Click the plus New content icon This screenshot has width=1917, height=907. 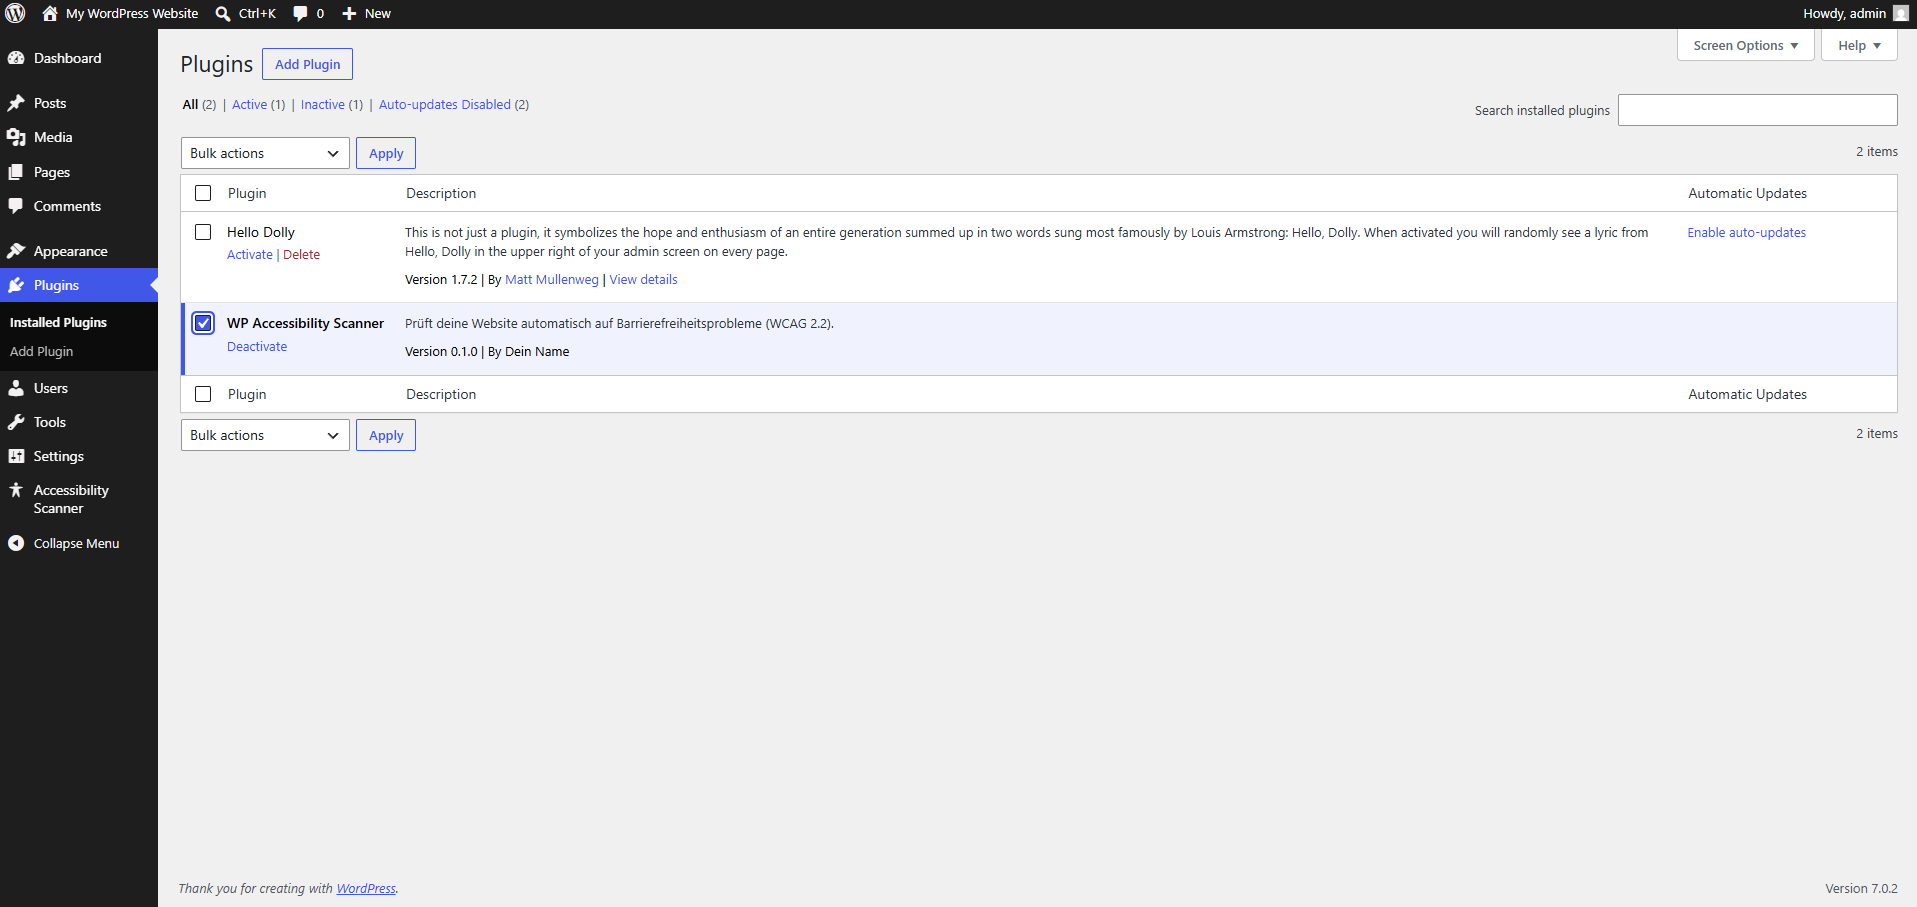coord(349,13)
